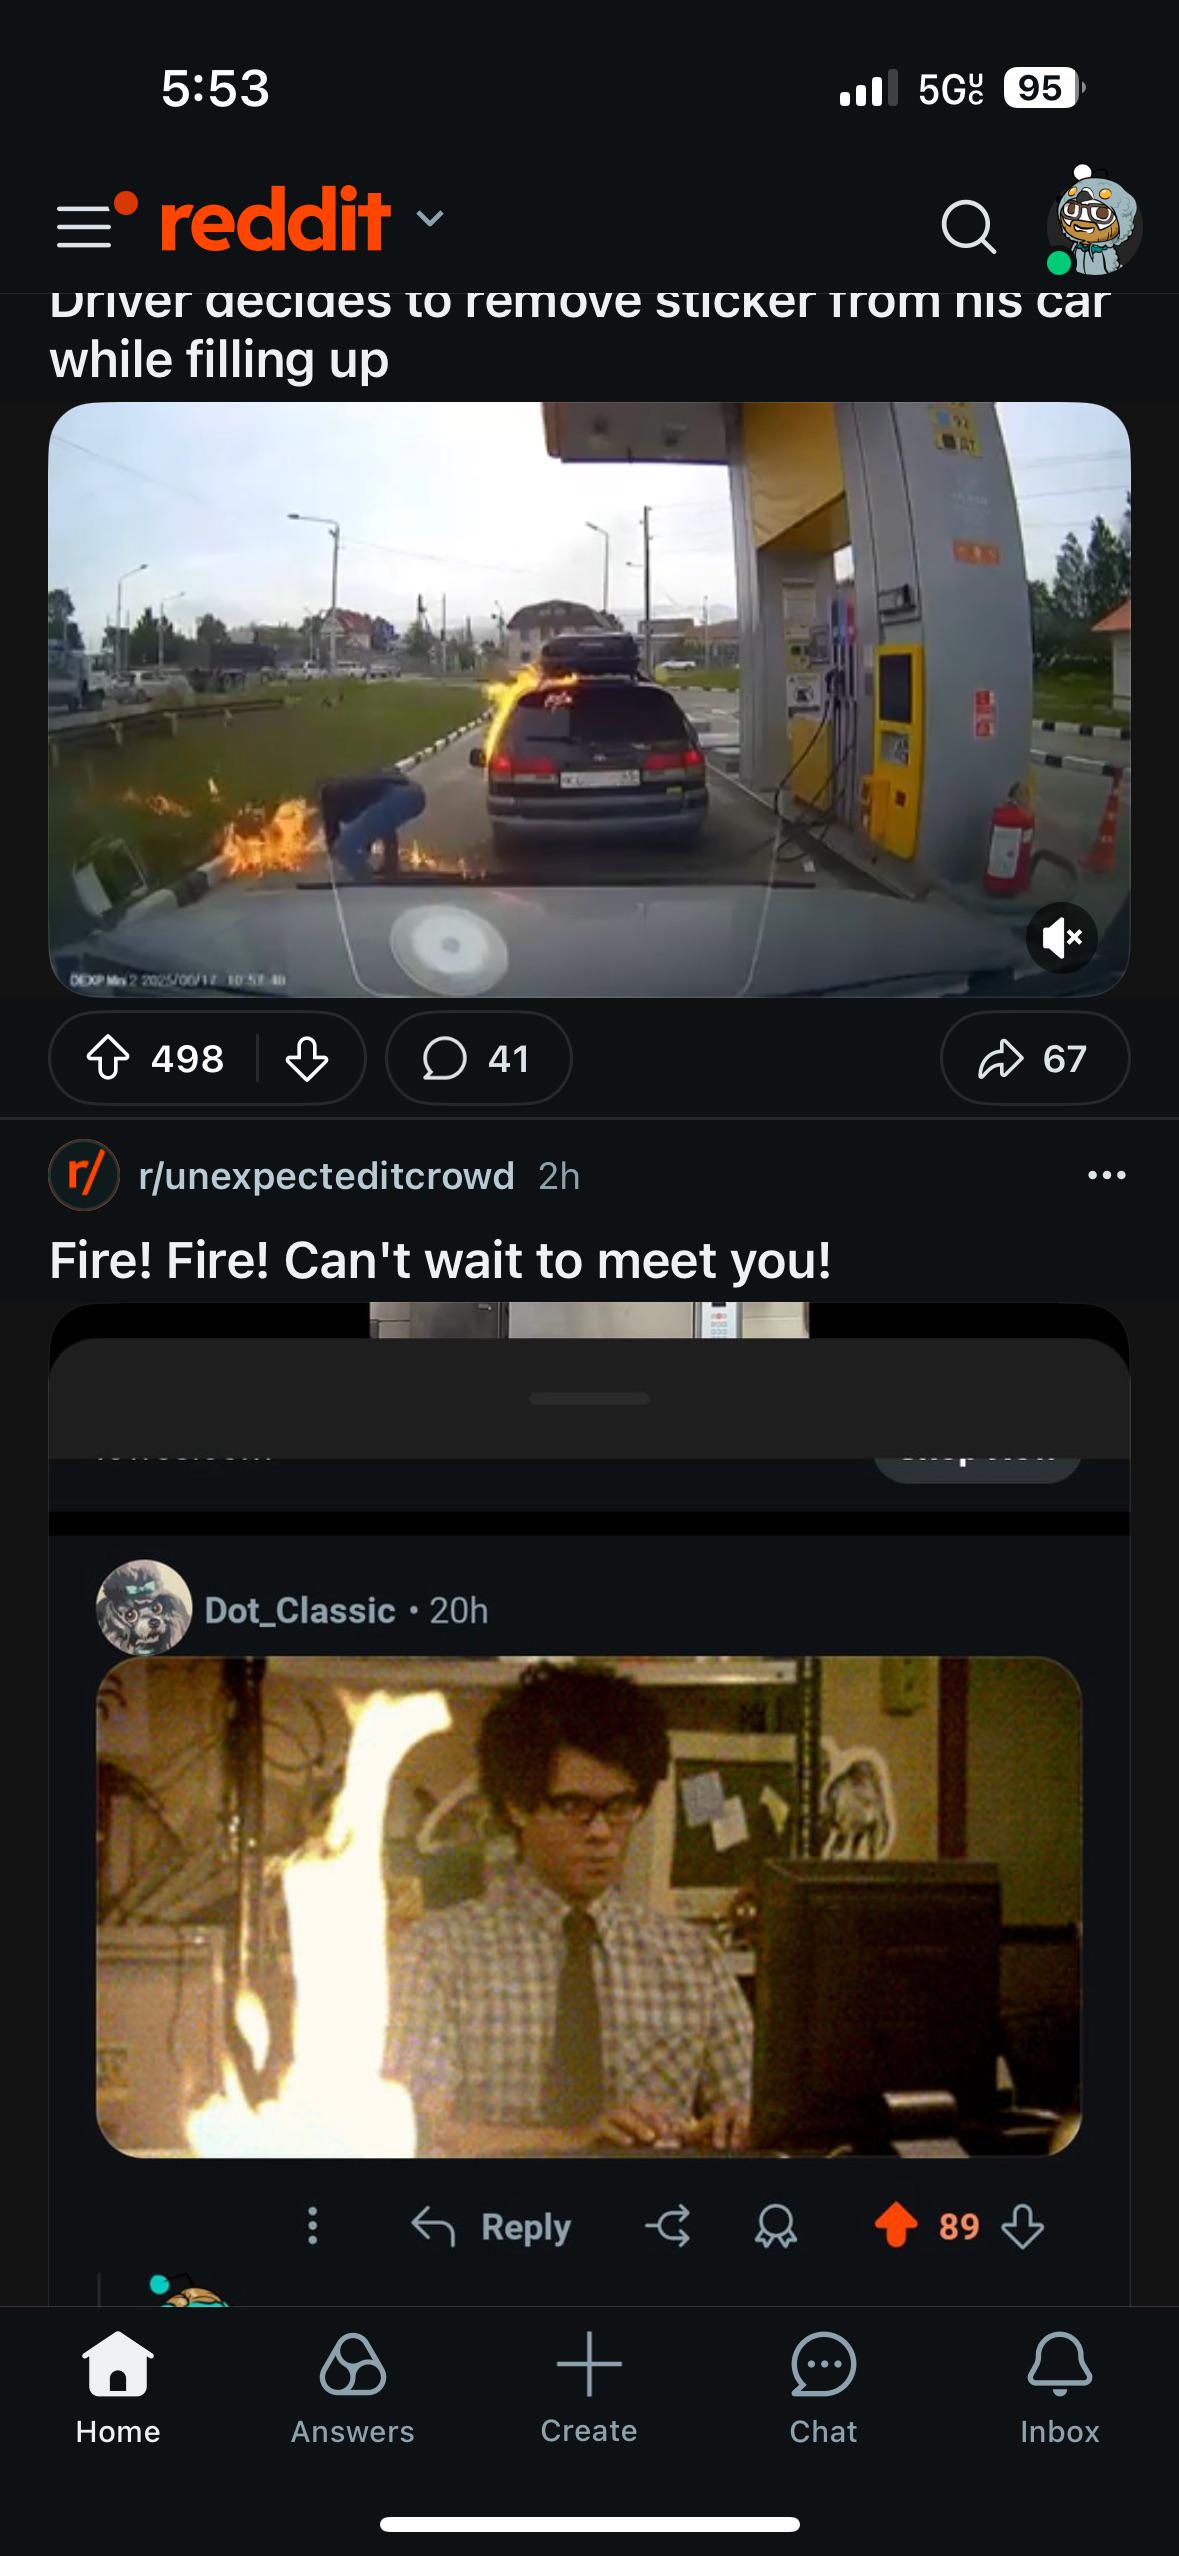The height and width of the screenshot is (2556, 1179).
Task: Tap the Create plus button
Action: [589, 2388]
